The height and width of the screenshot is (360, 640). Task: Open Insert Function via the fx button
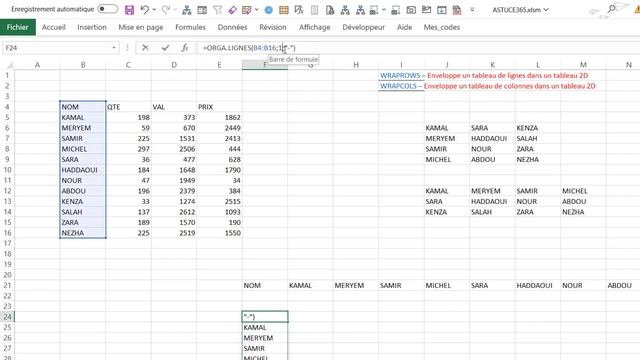(x=184, y=48)
